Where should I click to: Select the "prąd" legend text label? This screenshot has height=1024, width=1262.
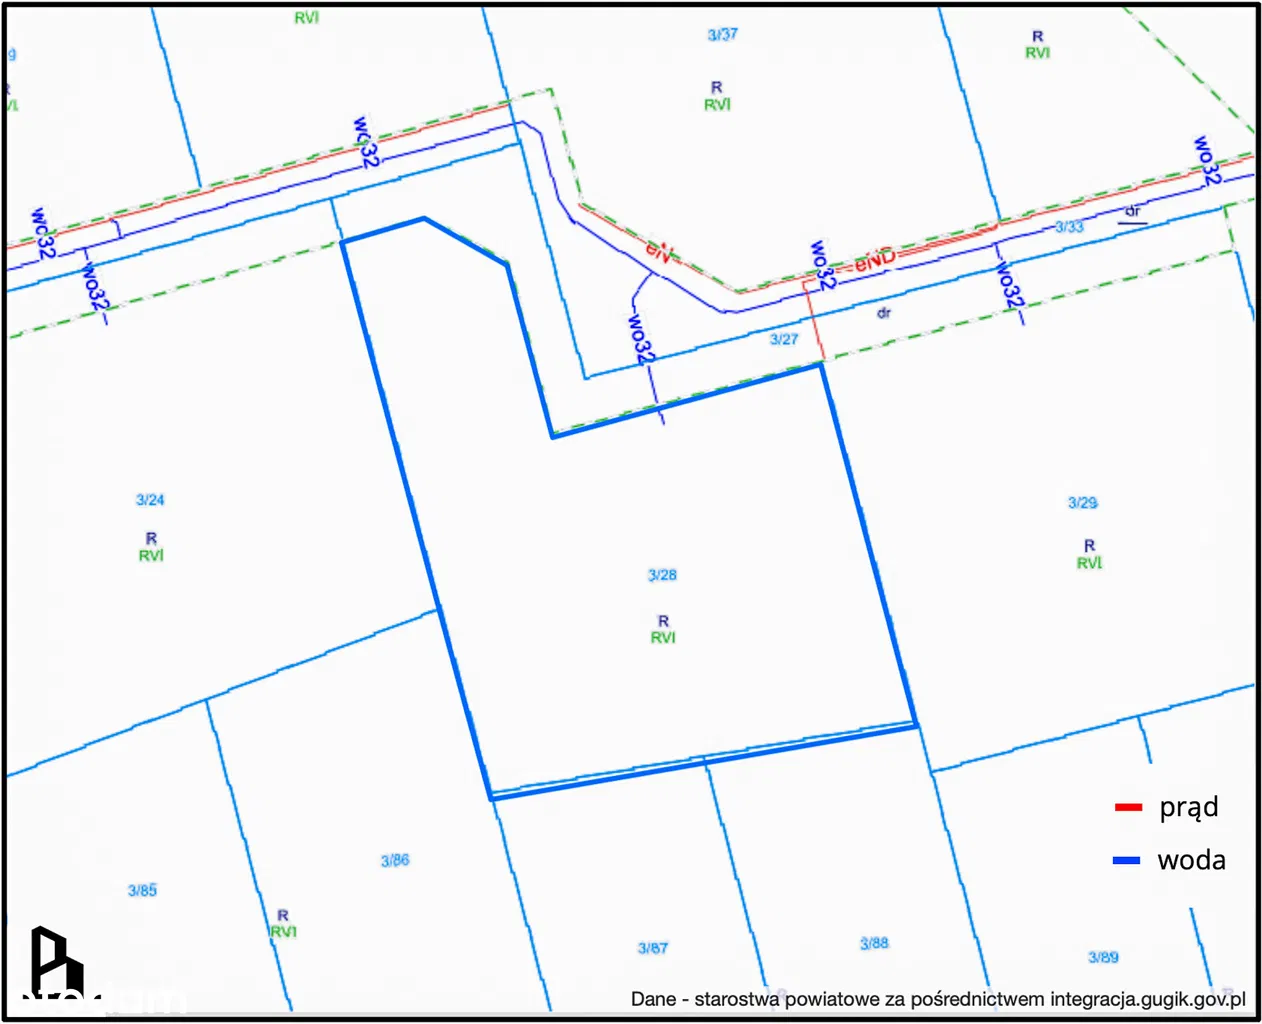(x=1188, y=807)
